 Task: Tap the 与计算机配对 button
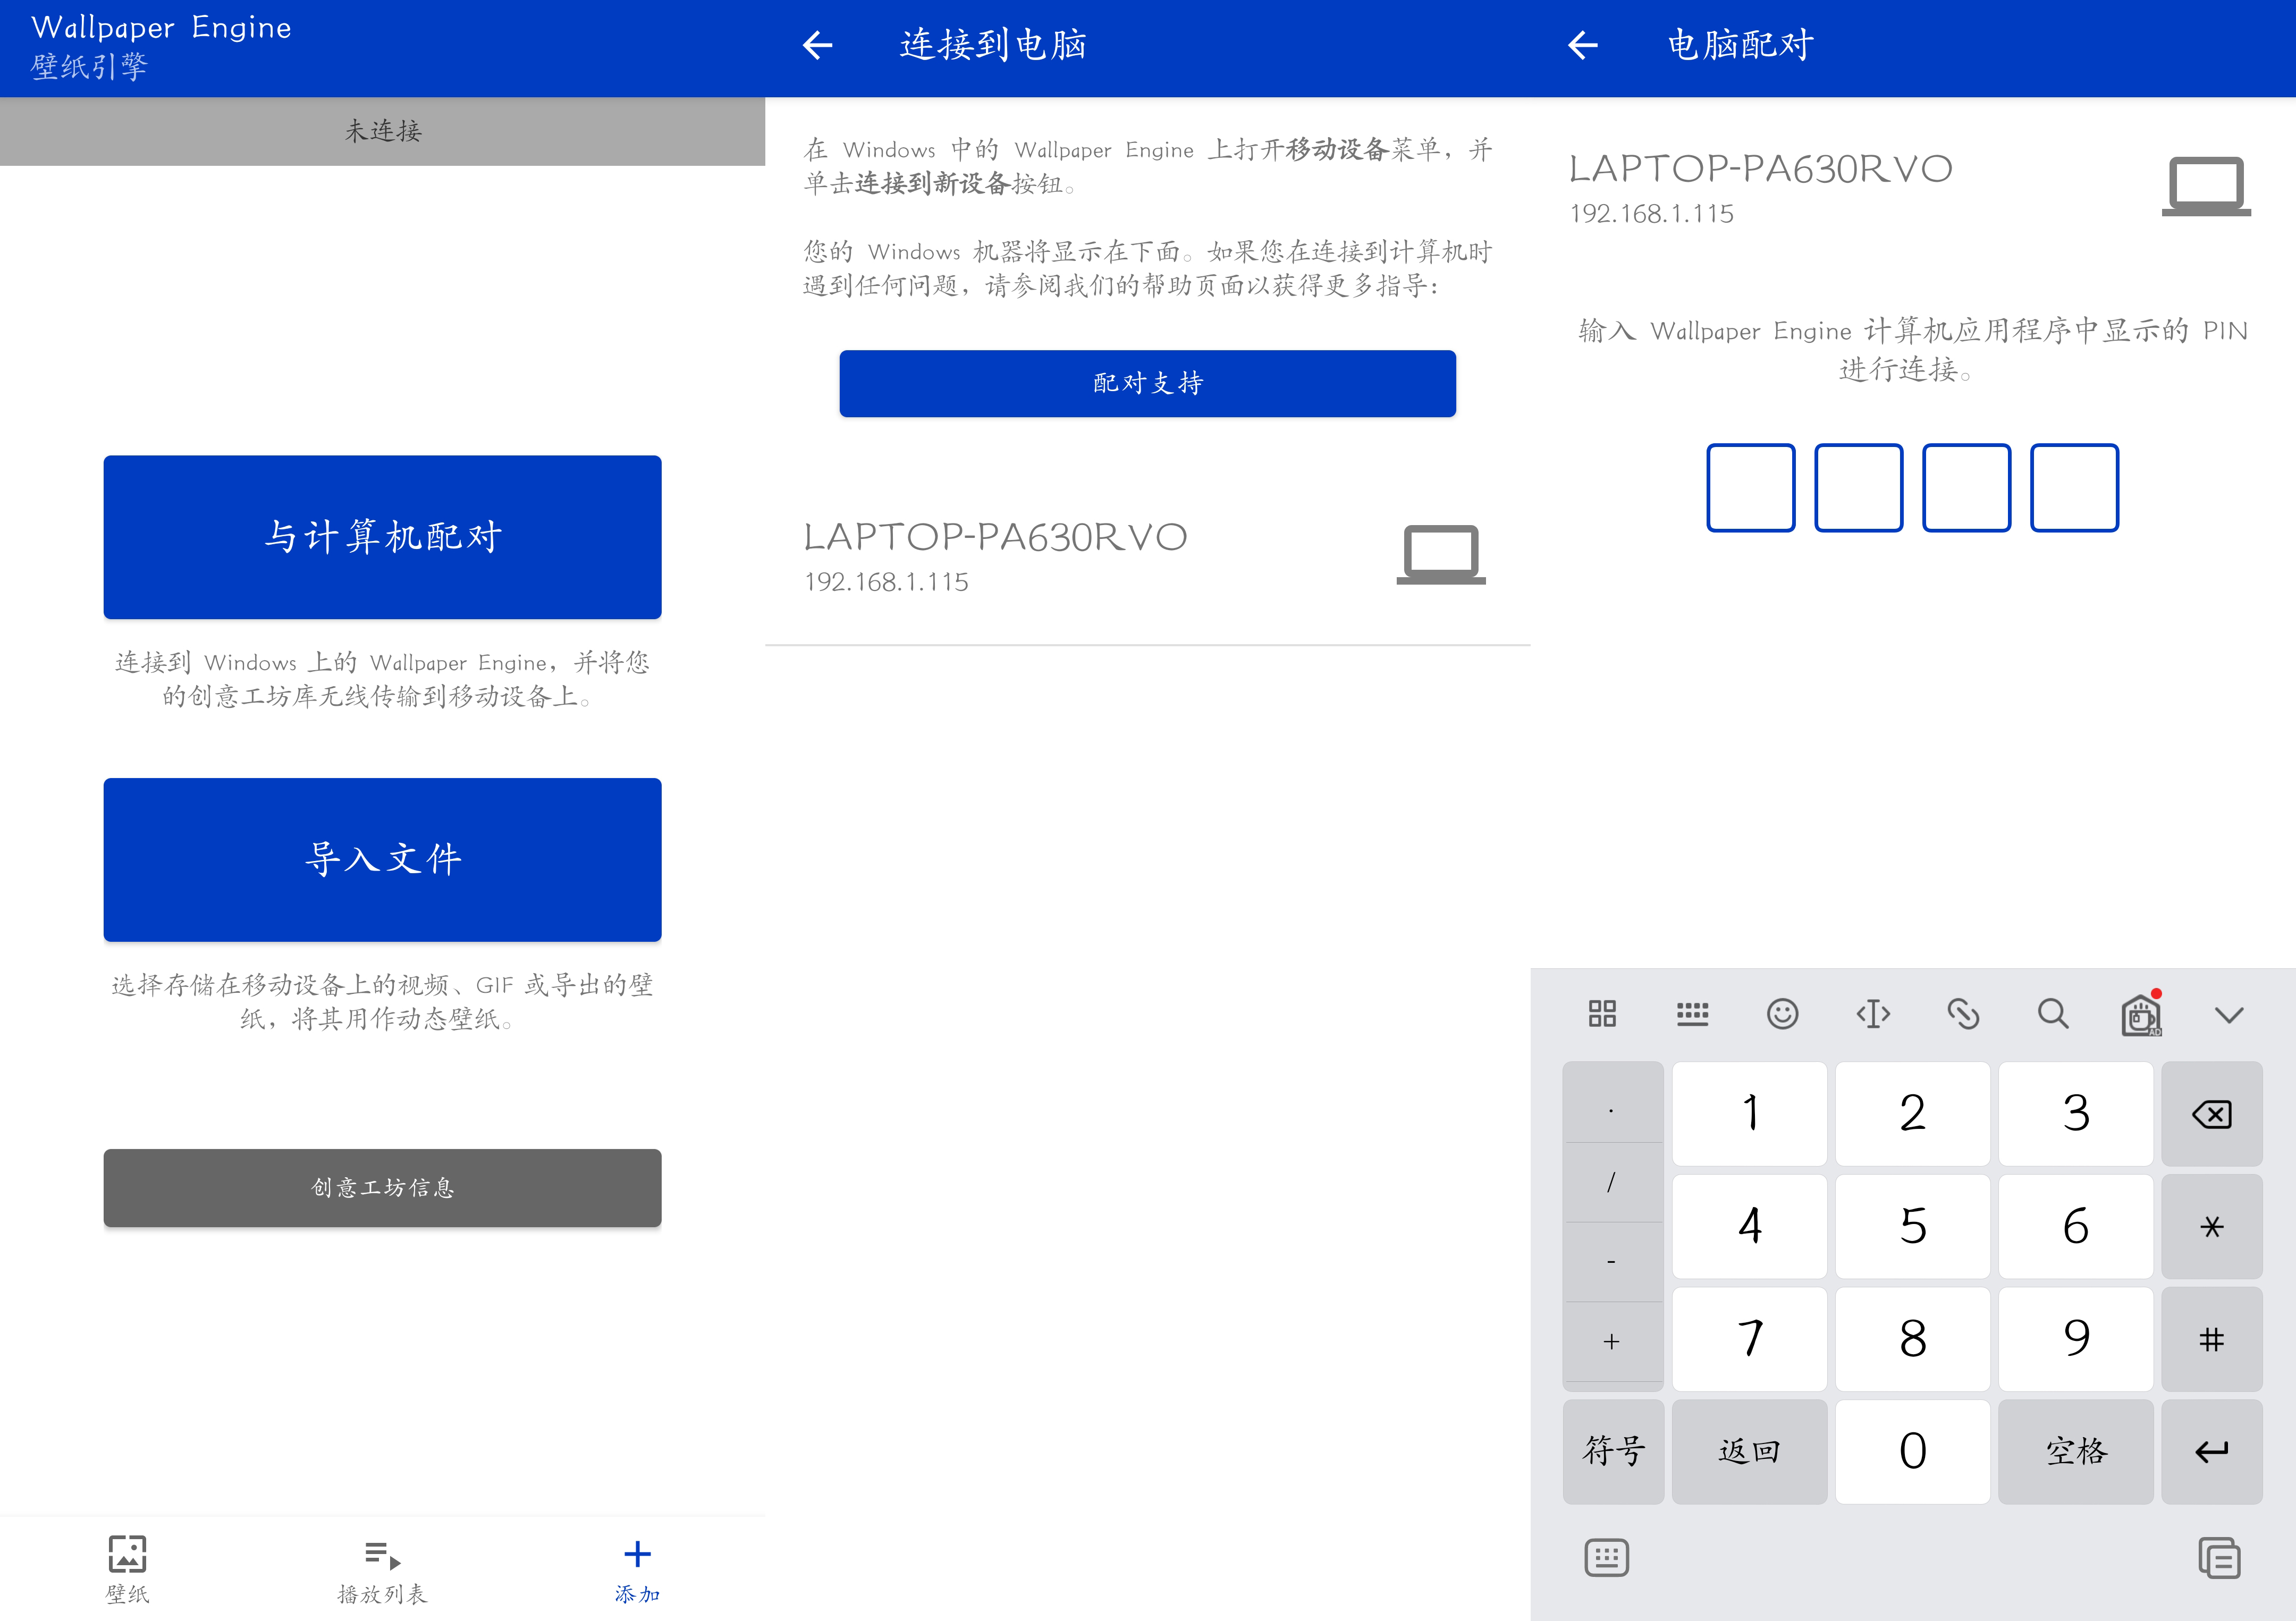pyautogui.click(x=382, y=537)
